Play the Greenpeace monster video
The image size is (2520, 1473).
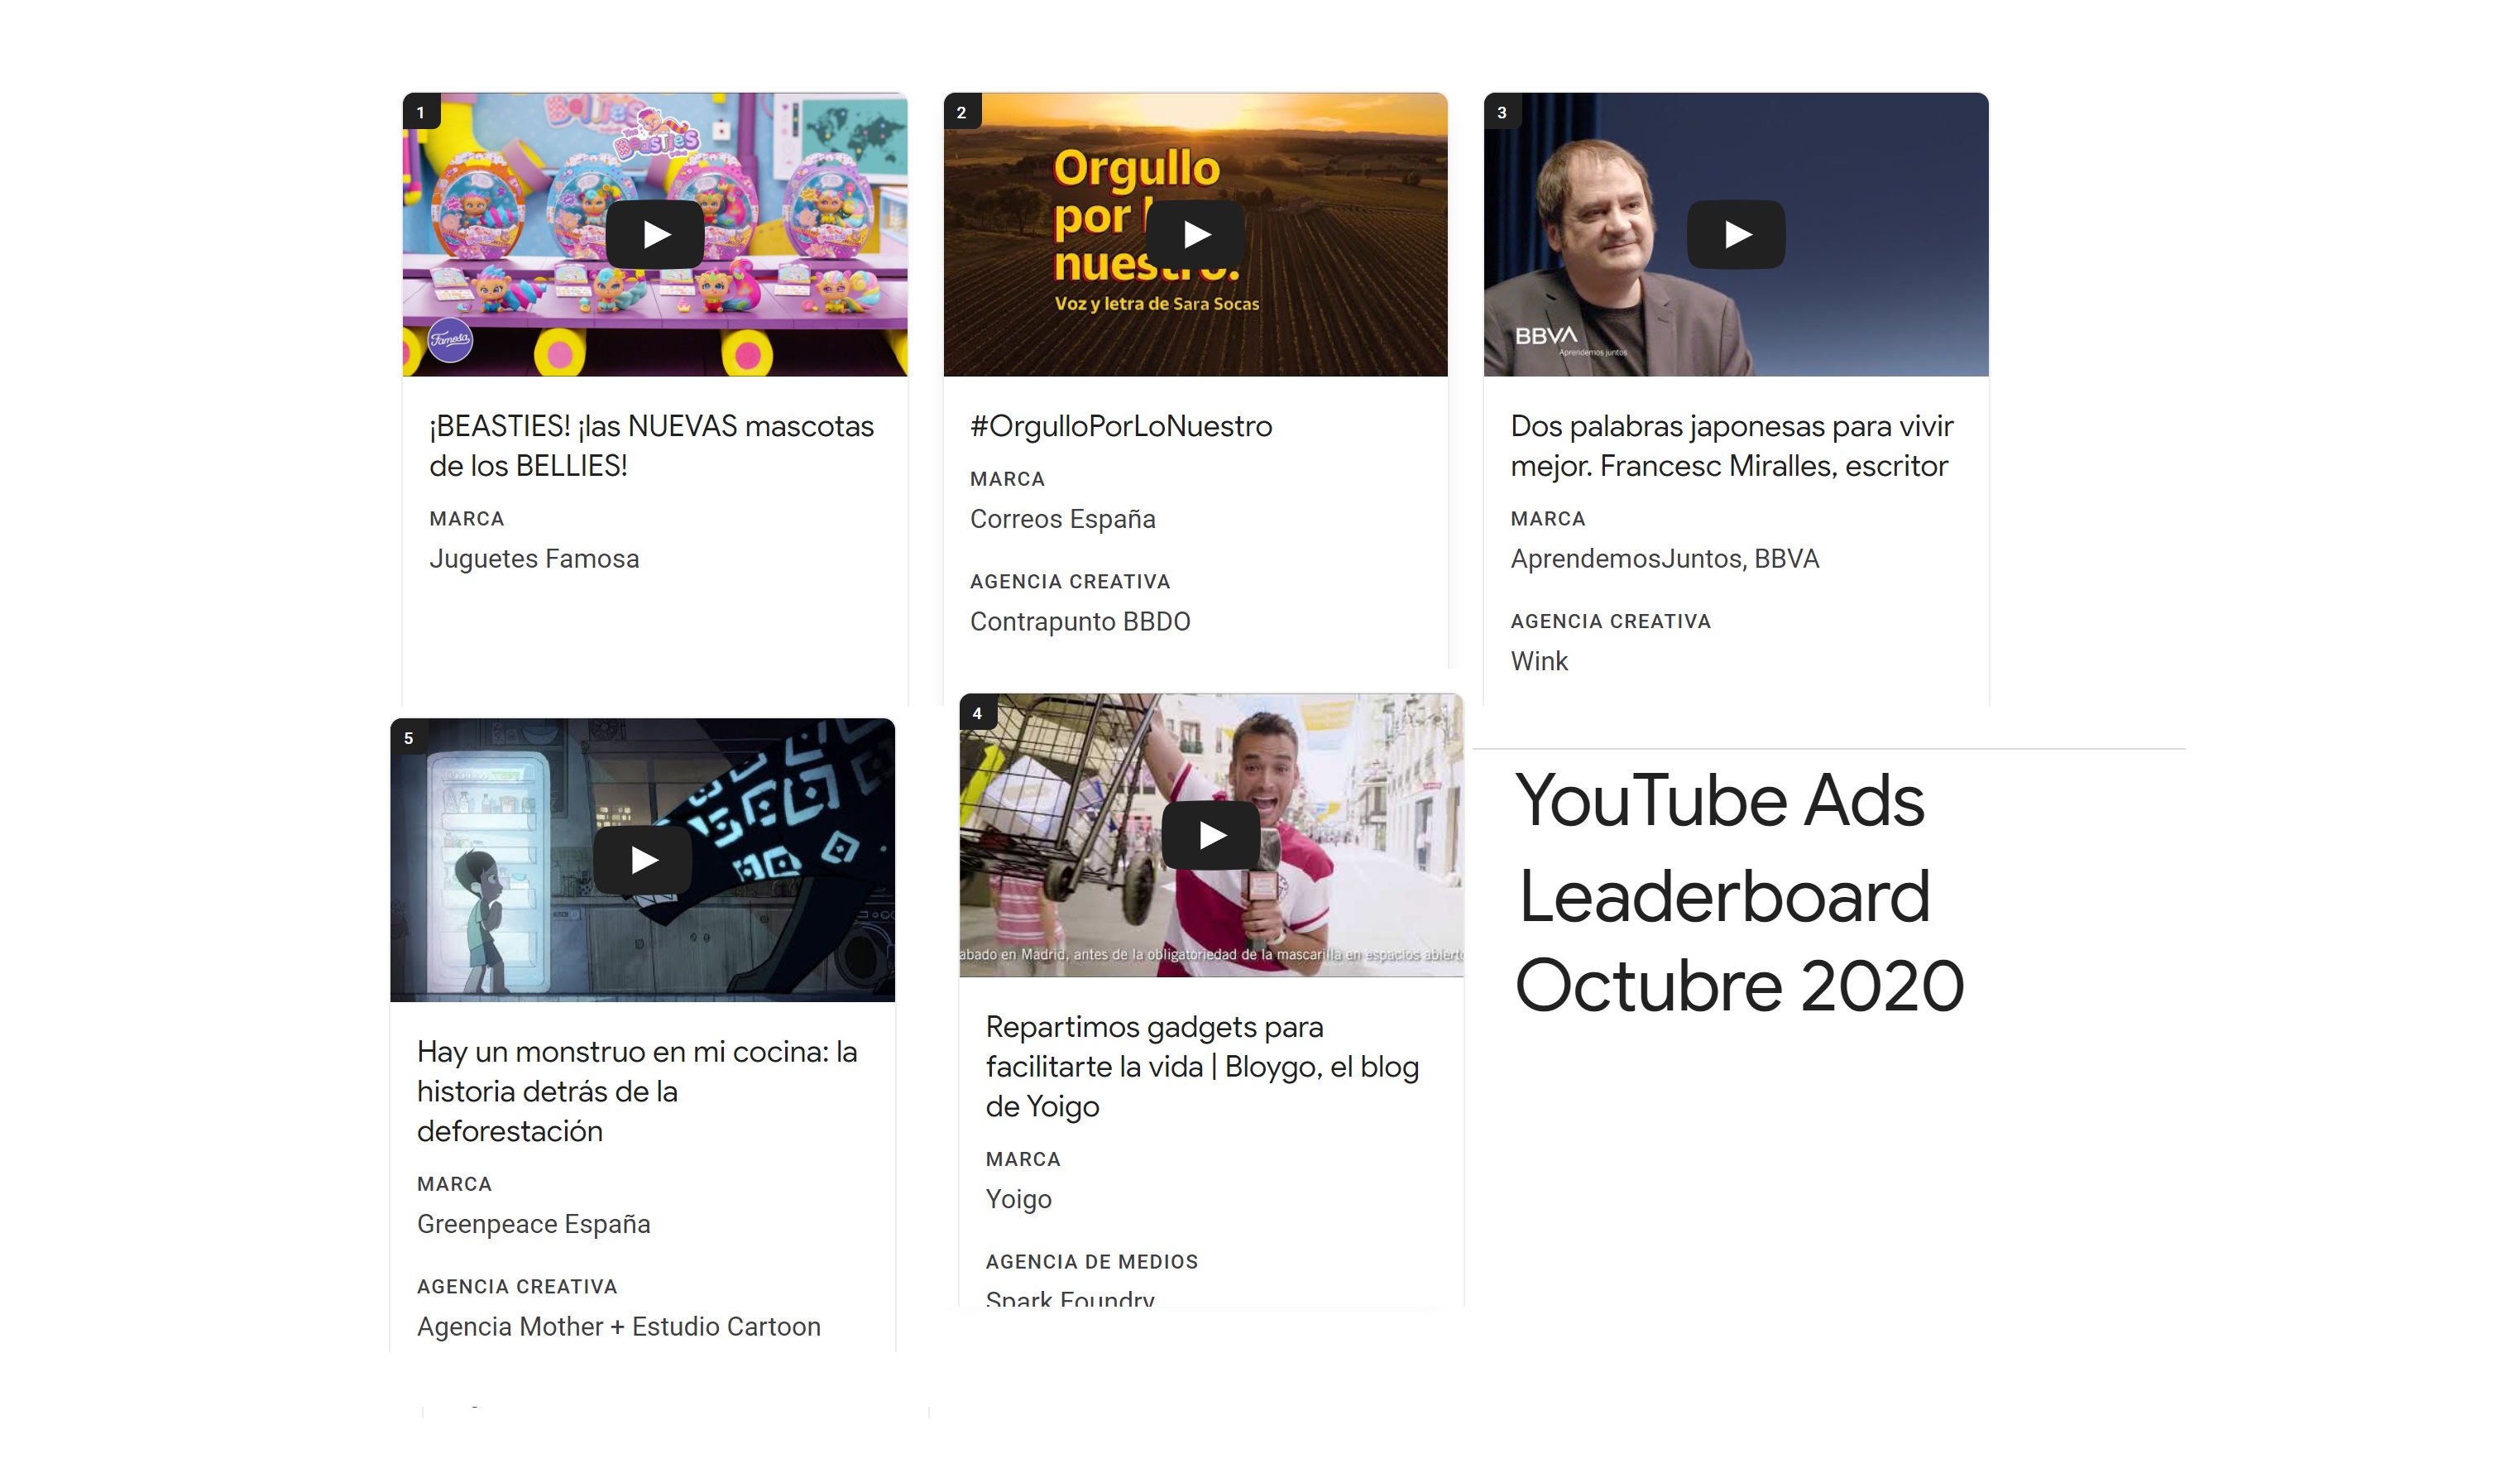(x=642, y=860)
